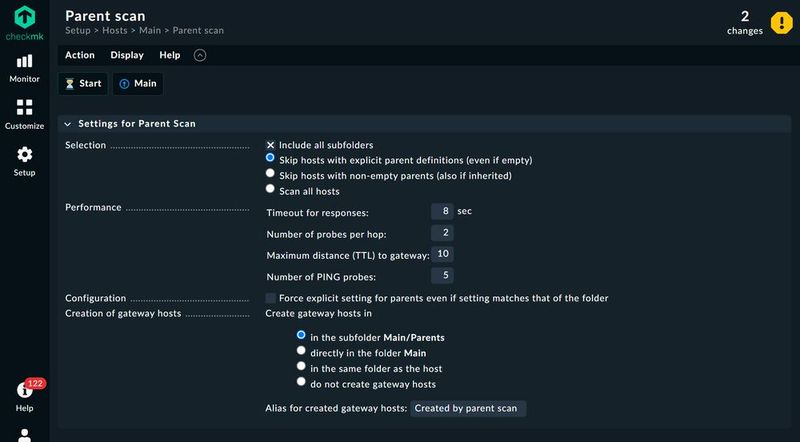Image resolution: width=800 pixels, height=442 pixels.
Task: Collapse the menu bar chevron button
Action: click(x=200, y=55)
